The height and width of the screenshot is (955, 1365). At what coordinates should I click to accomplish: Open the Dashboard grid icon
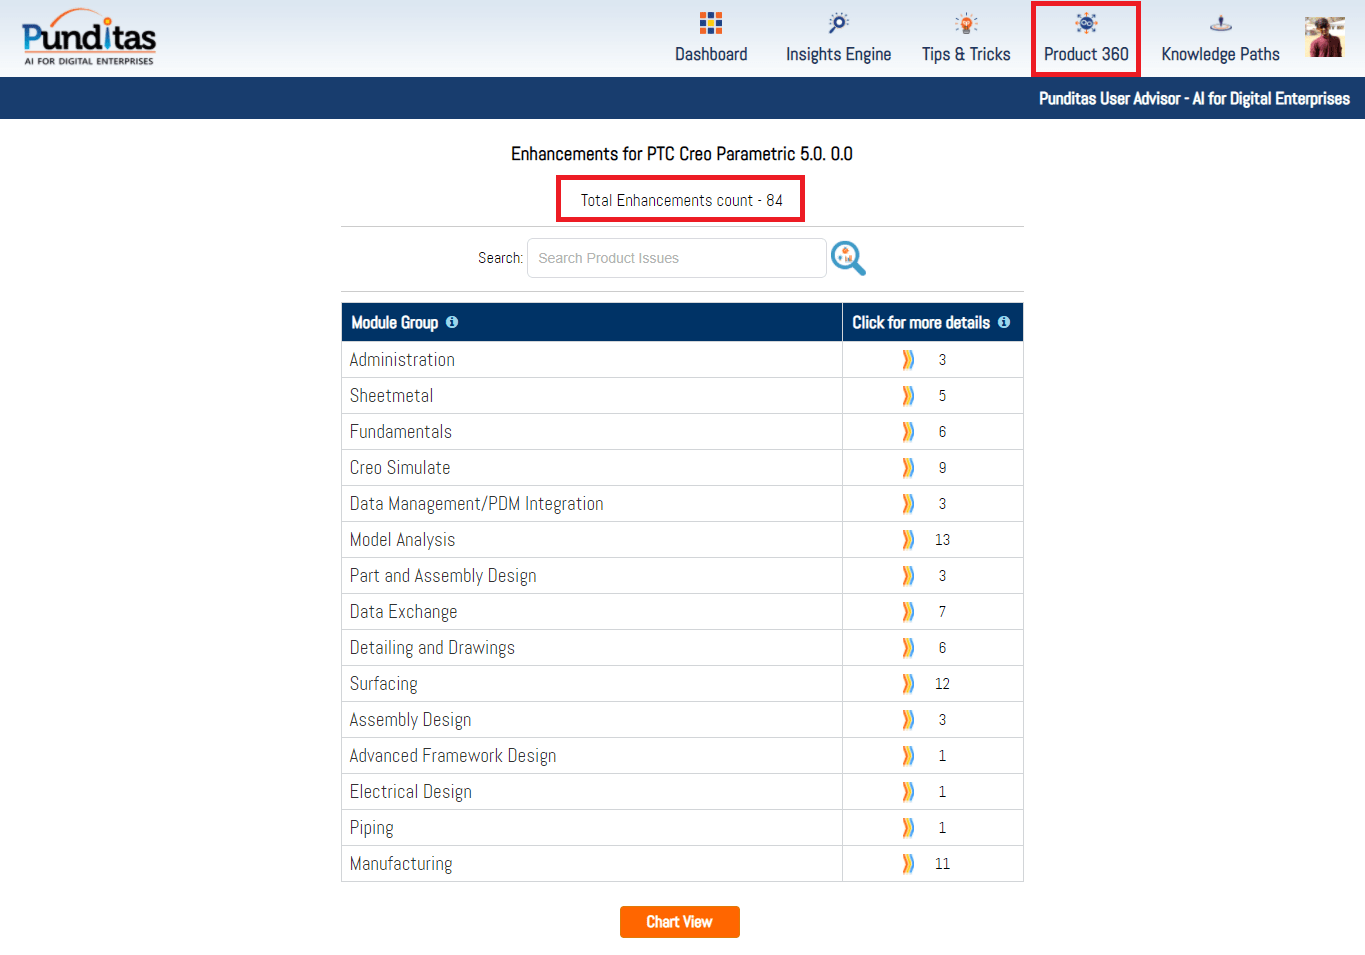[711, 23]
